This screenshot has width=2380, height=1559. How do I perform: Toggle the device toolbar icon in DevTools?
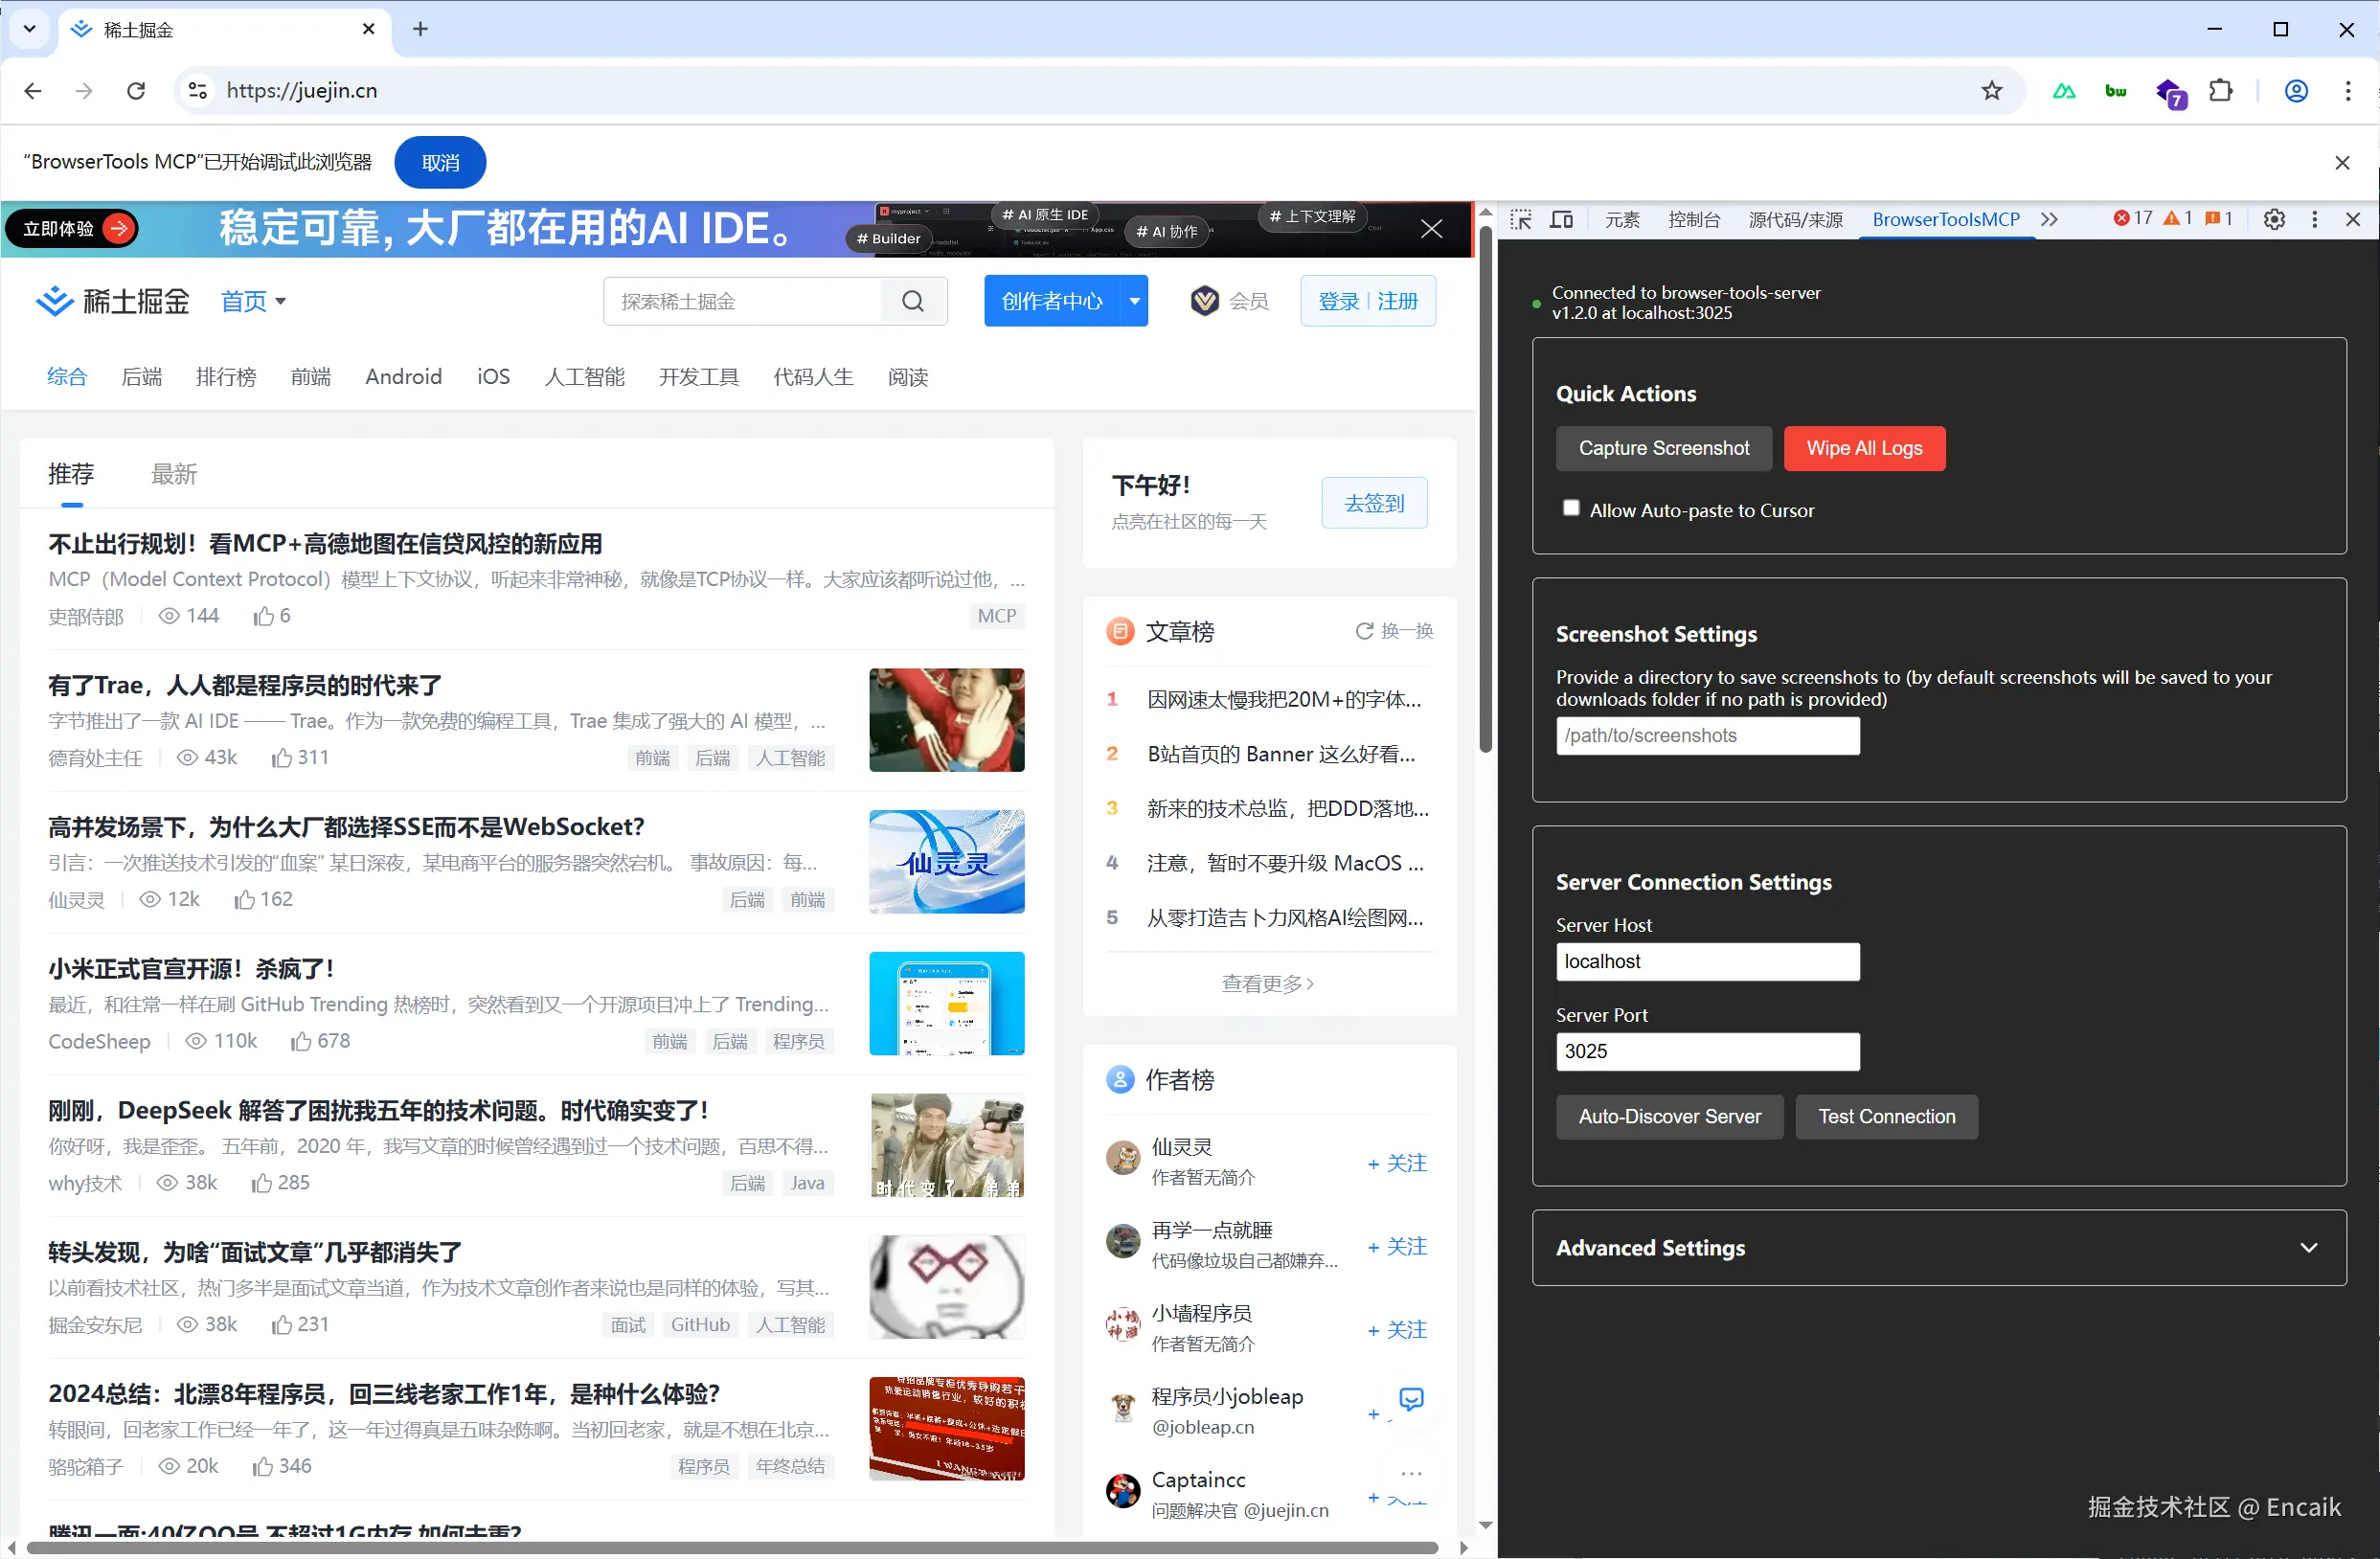tap(1561, 219)
